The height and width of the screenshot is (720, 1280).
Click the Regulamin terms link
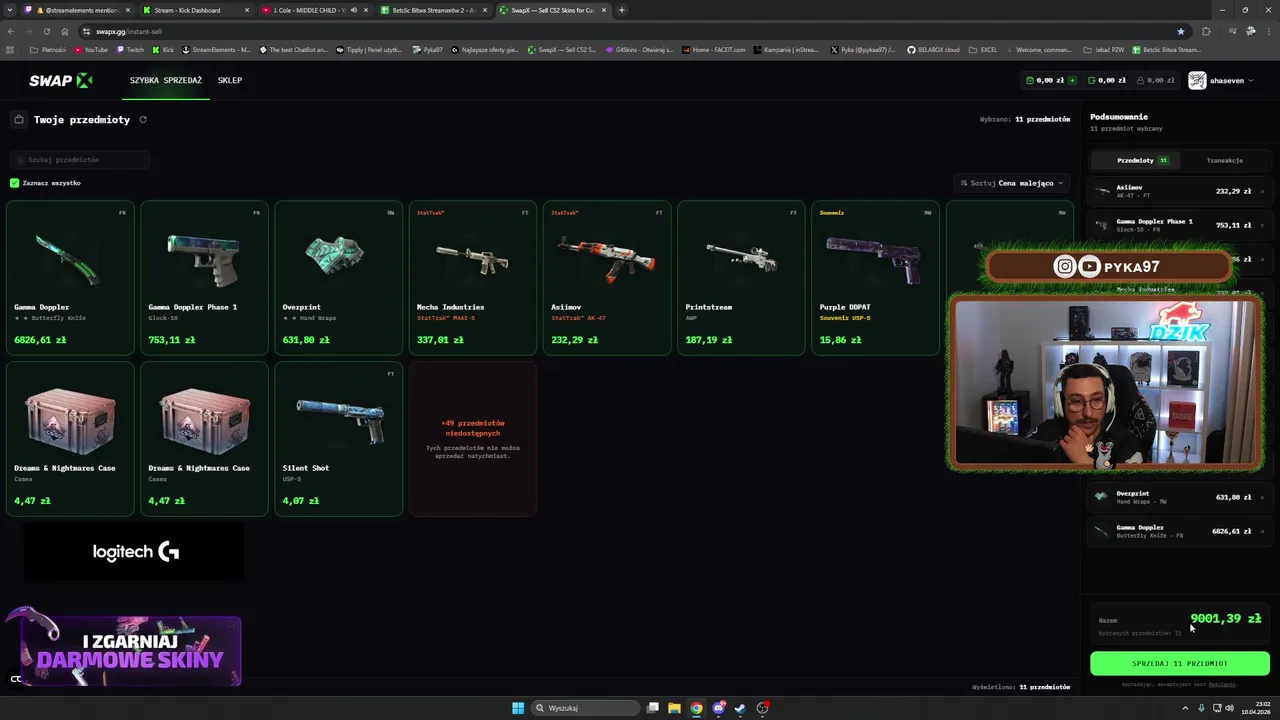[1222, 685]
